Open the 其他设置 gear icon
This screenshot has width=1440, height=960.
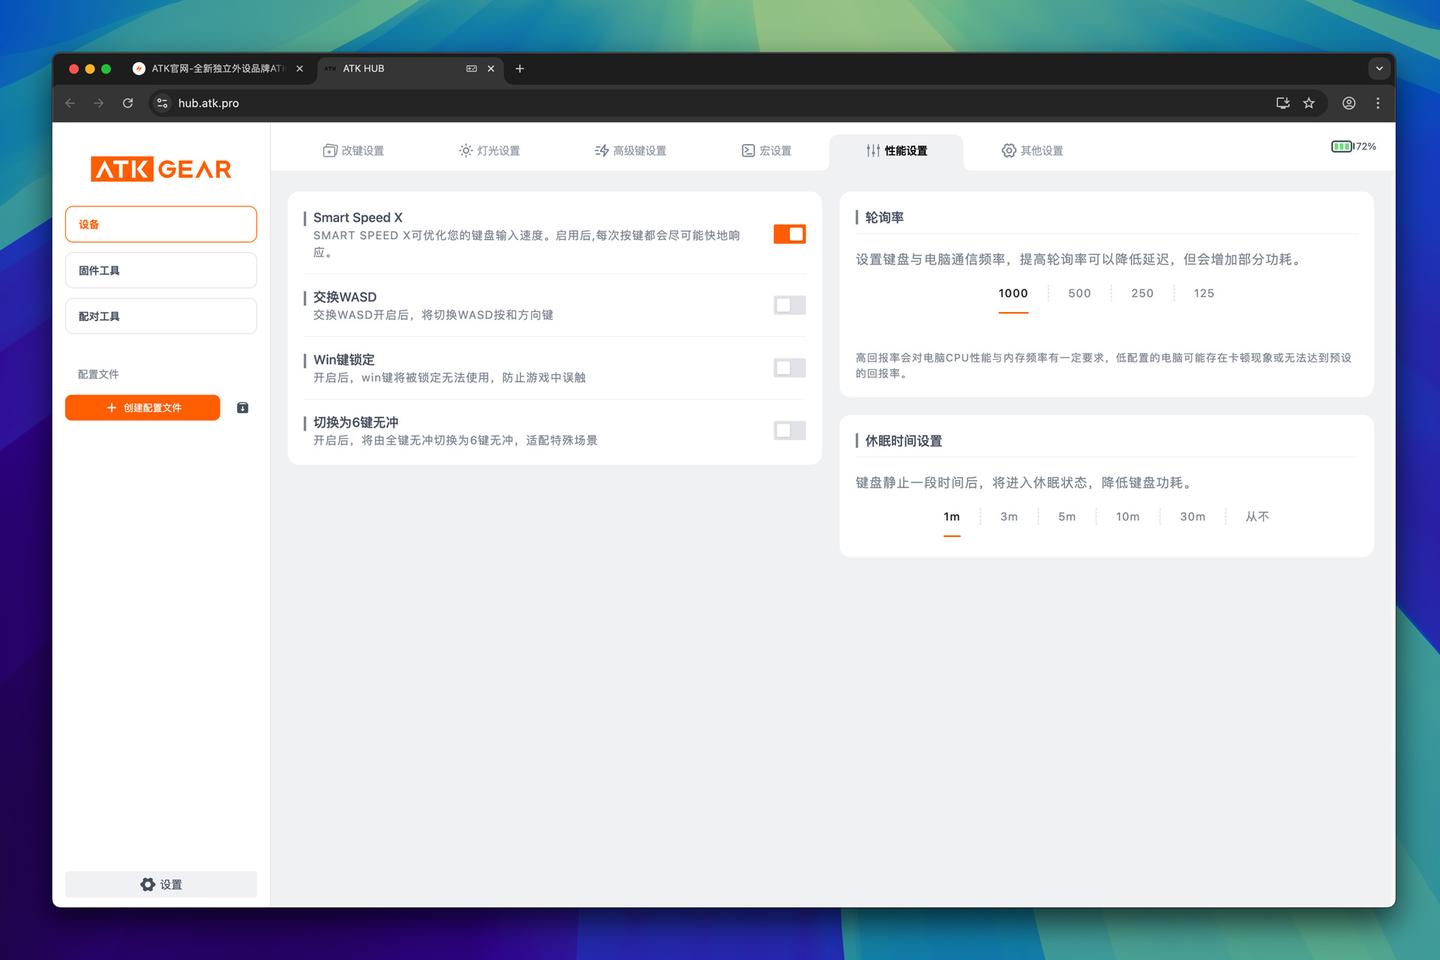pyautogui.click(x=1008, y=150)
